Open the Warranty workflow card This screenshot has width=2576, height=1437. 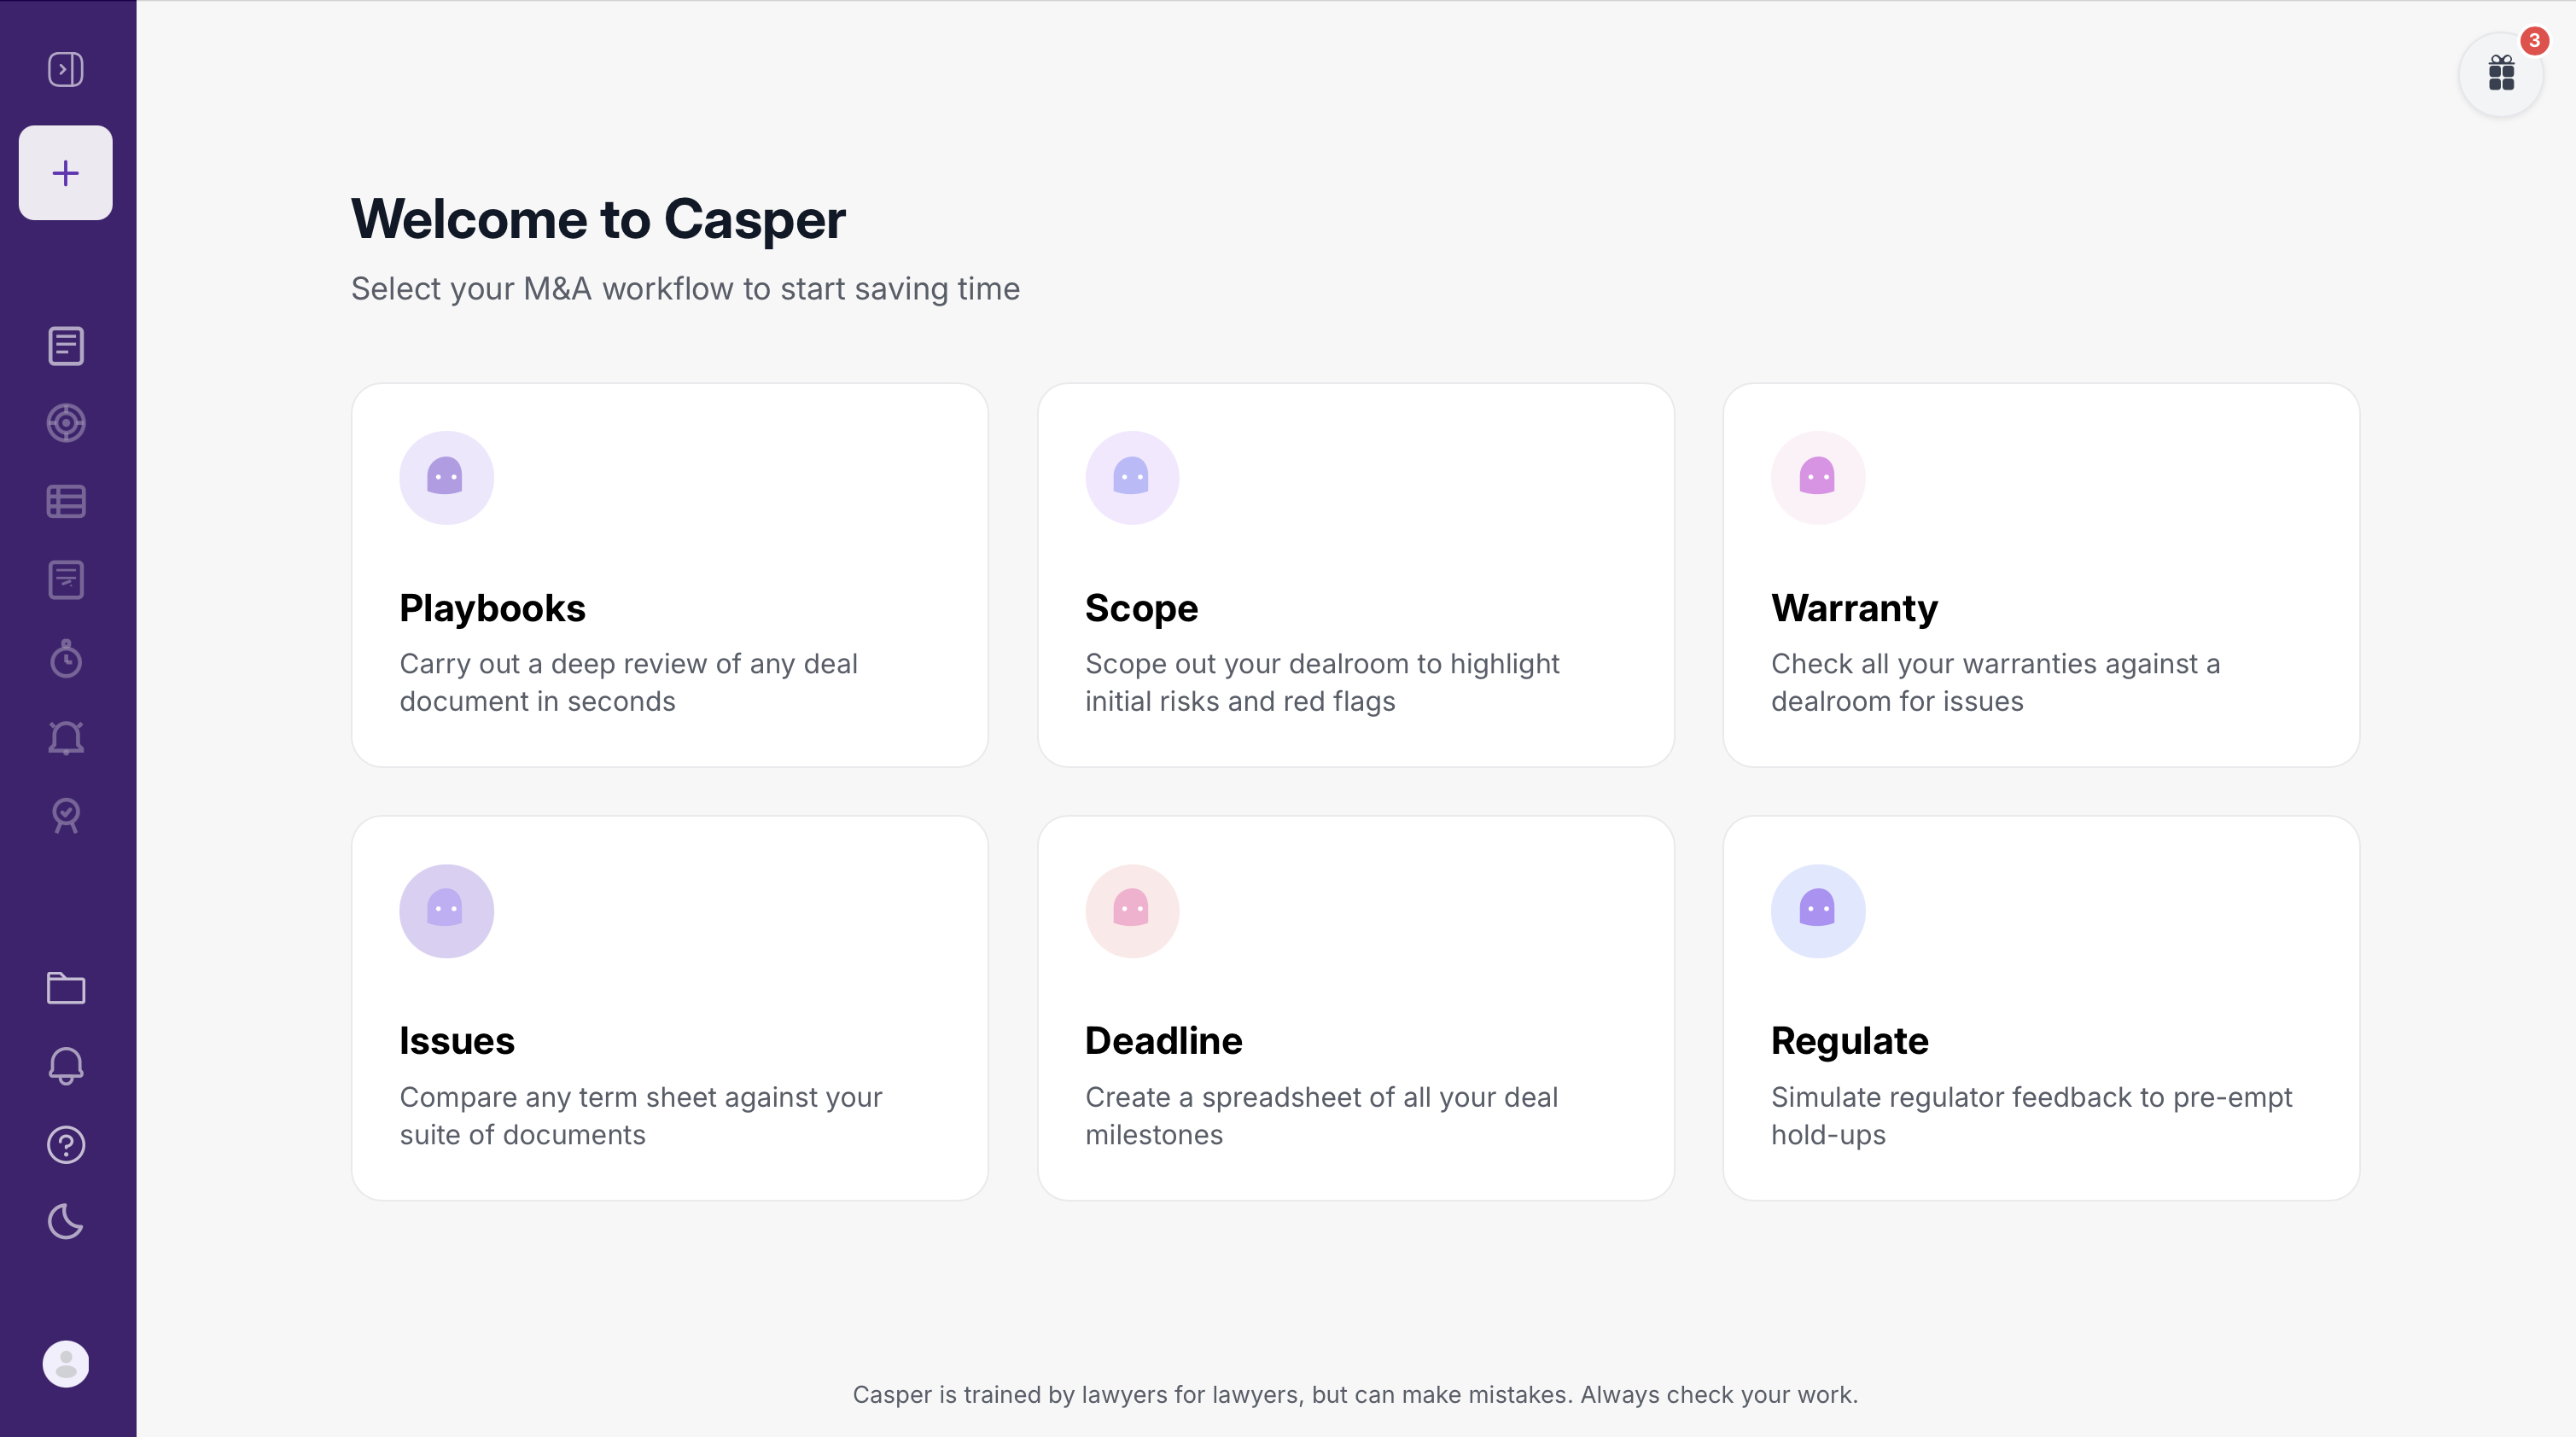click(x=2041, y=575)
